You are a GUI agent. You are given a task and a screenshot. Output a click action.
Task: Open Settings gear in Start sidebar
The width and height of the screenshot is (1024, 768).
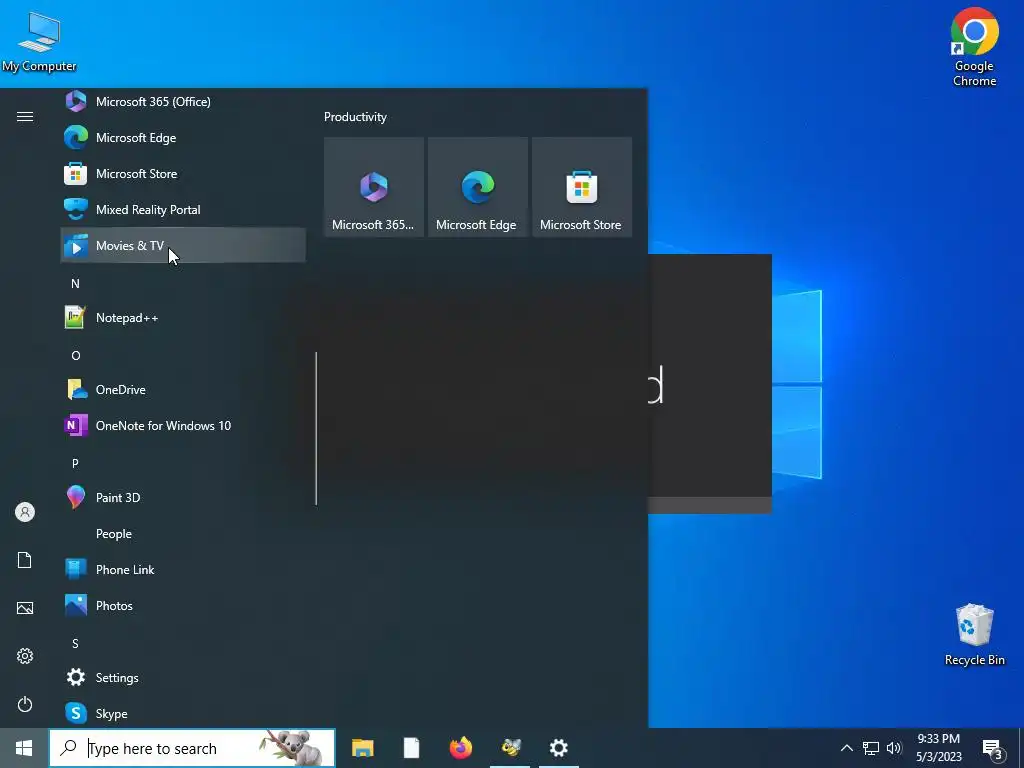pos(25,656)
